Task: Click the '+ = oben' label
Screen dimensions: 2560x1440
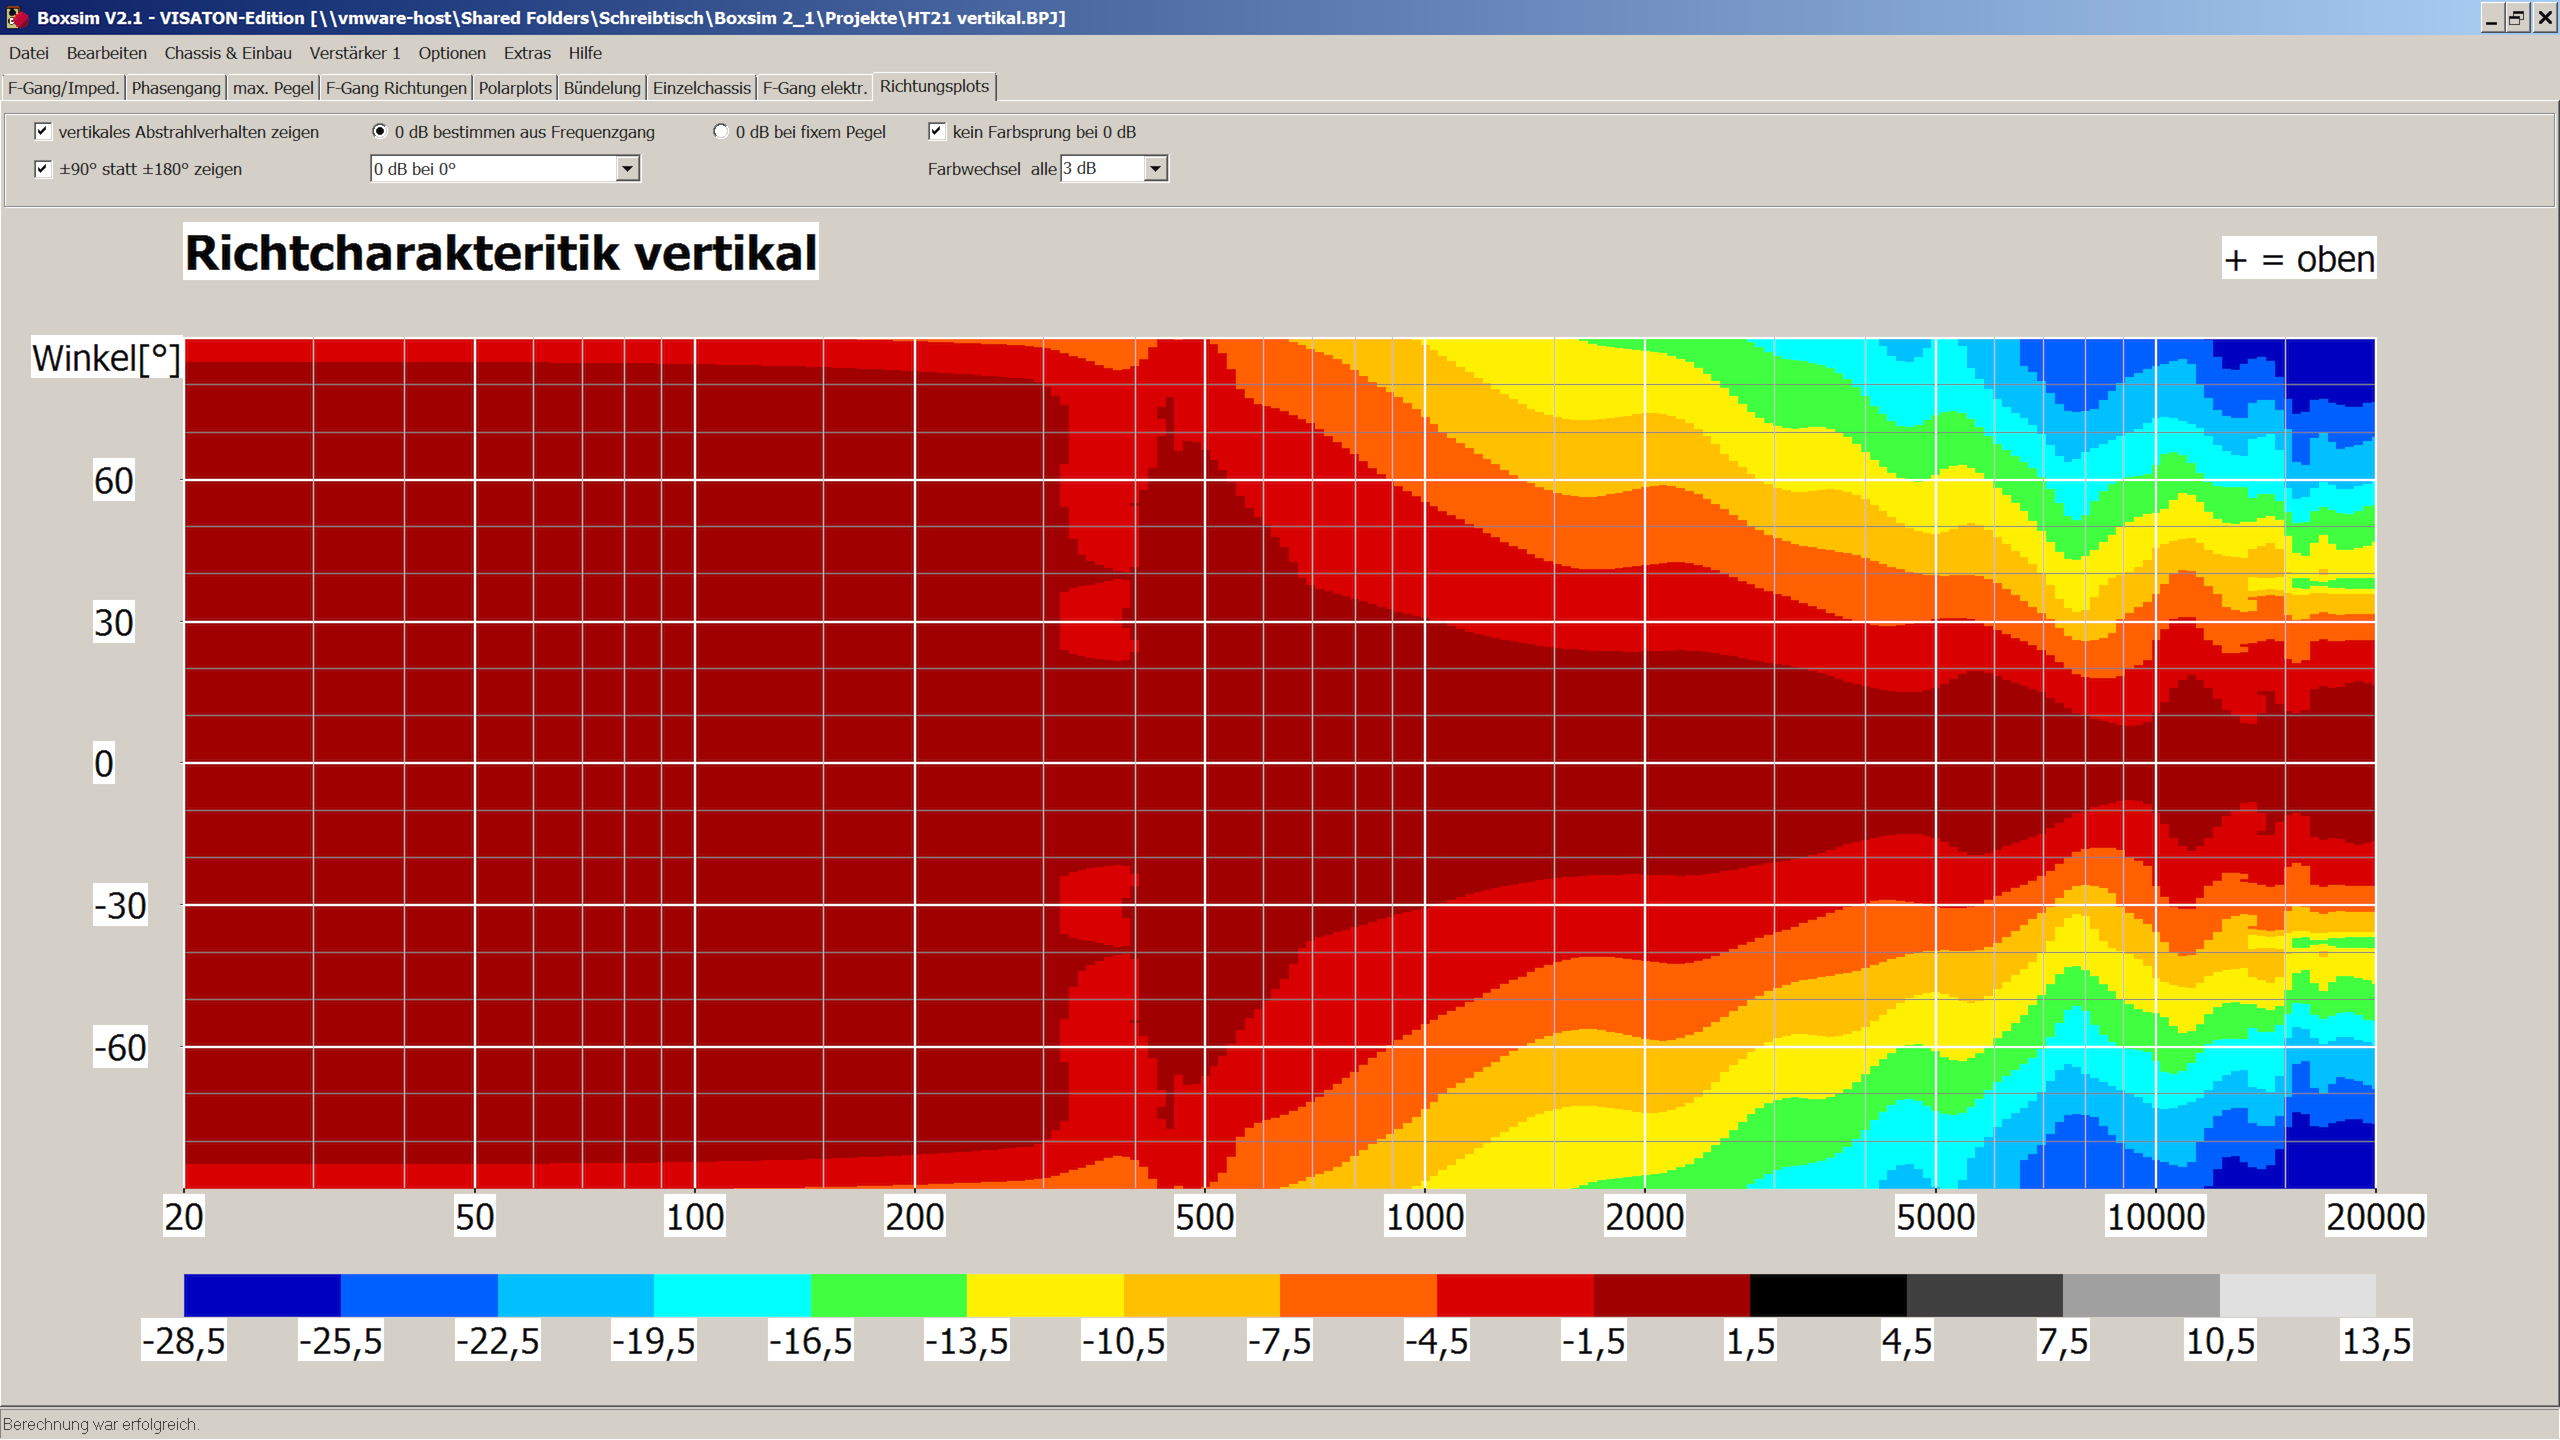Action: [2299, 259]
